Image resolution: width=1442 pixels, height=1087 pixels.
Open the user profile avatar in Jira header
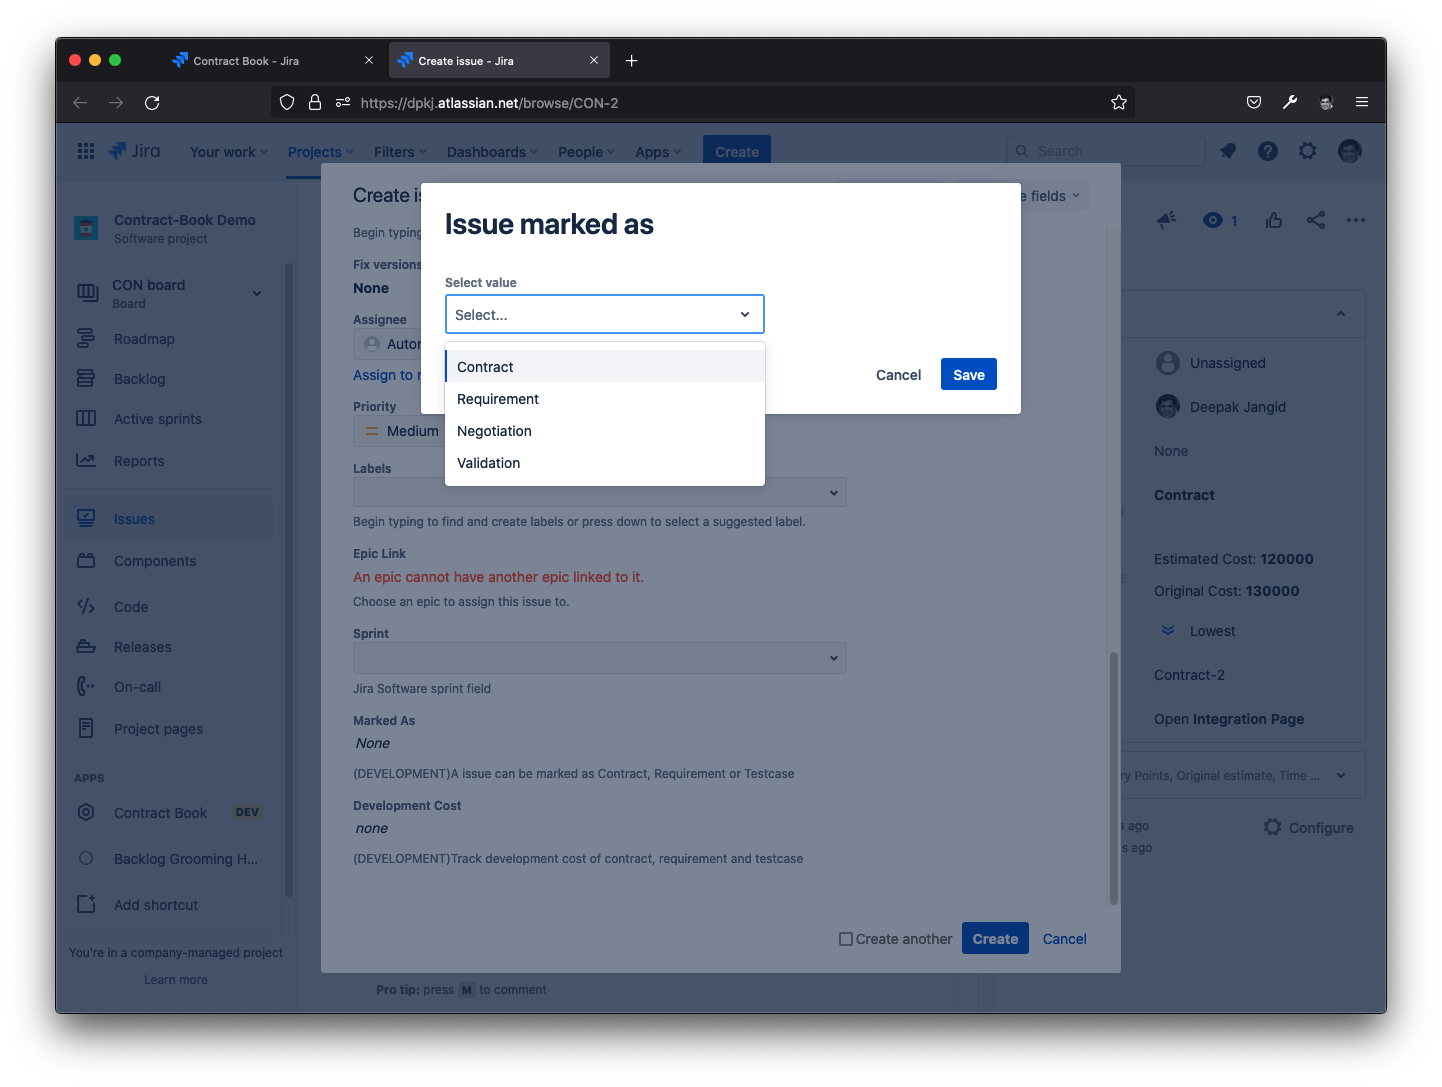point(1350,151)
